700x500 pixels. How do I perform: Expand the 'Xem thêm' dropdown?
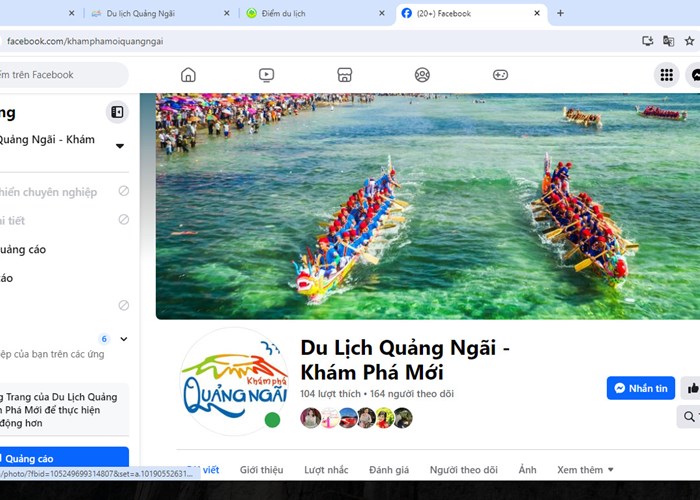pyautogui.click(x=585, y=470)
